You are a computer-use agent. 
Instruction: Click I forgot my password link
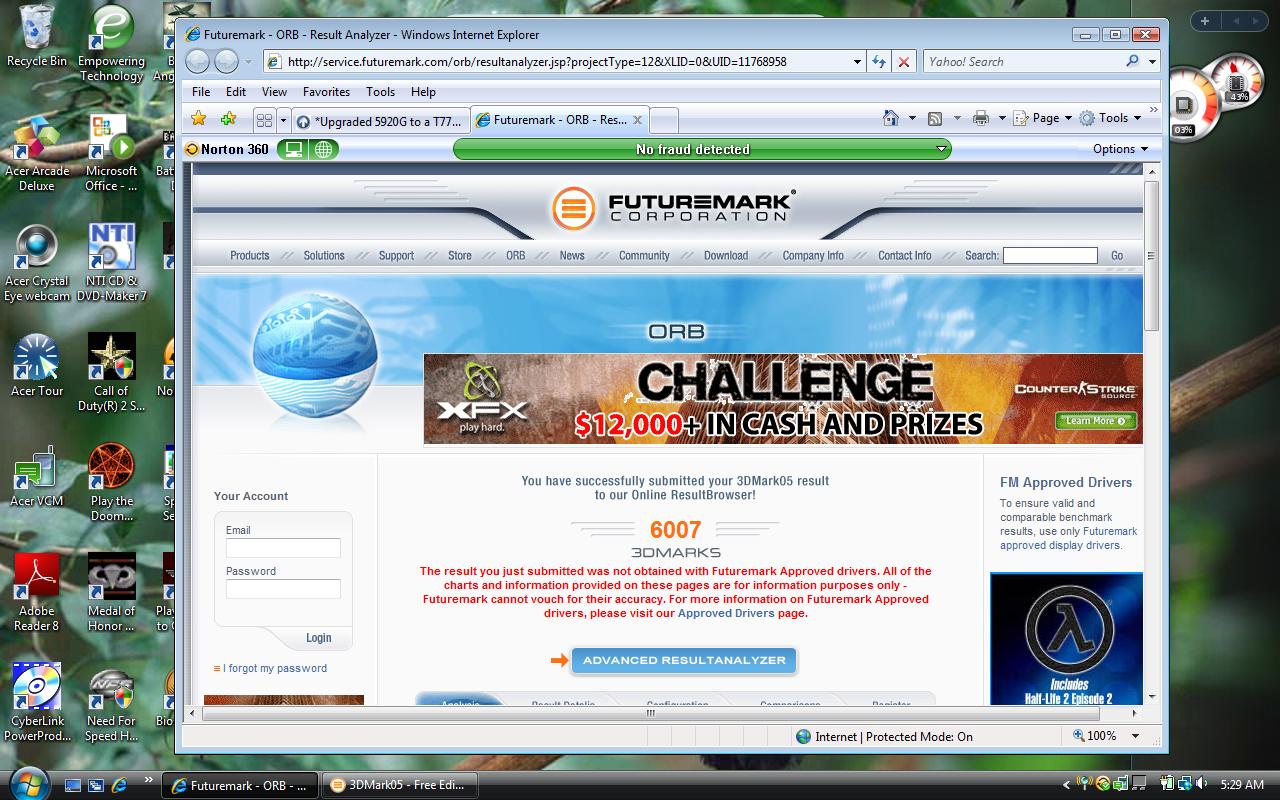click(x=275, y=668)
